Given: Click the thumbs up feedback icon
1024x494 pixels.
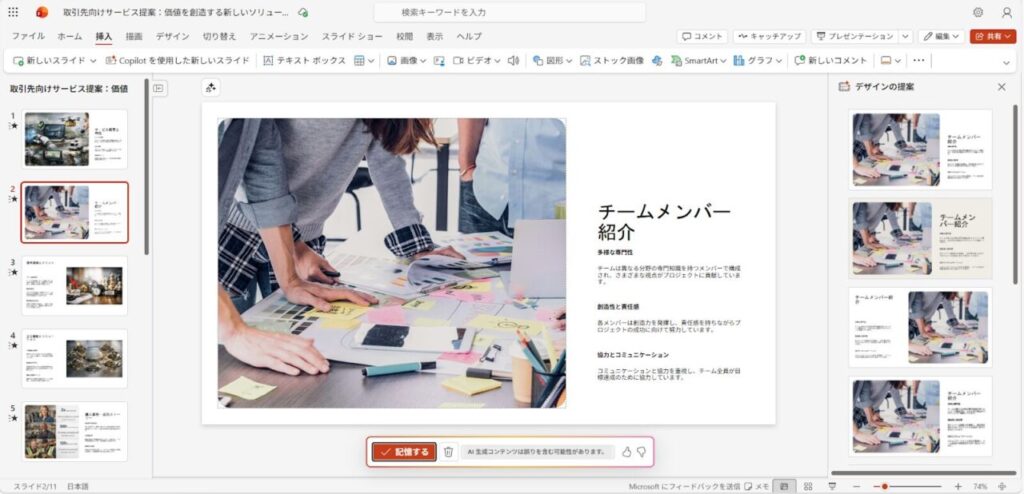Looking at the screenshot, I should [626, 452].
